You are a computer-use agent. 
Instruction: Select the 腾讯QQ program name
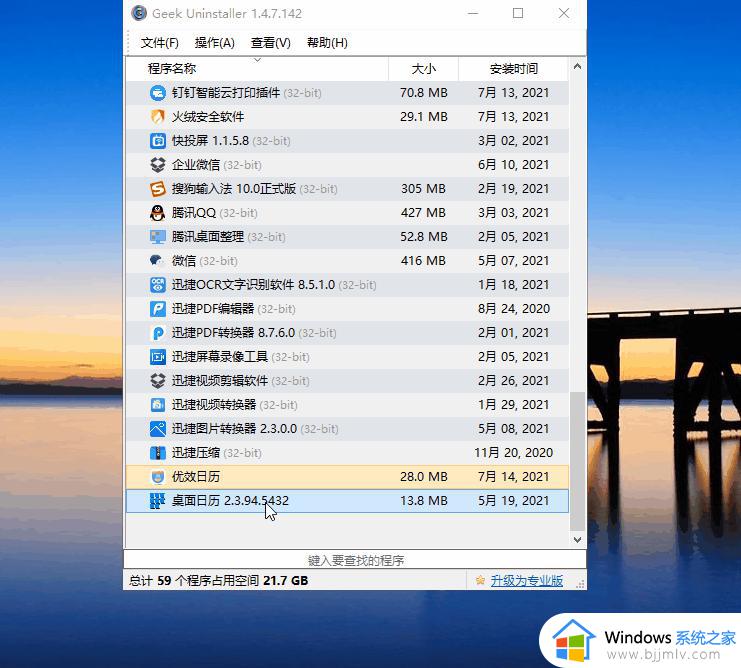(x=193, y=213)
